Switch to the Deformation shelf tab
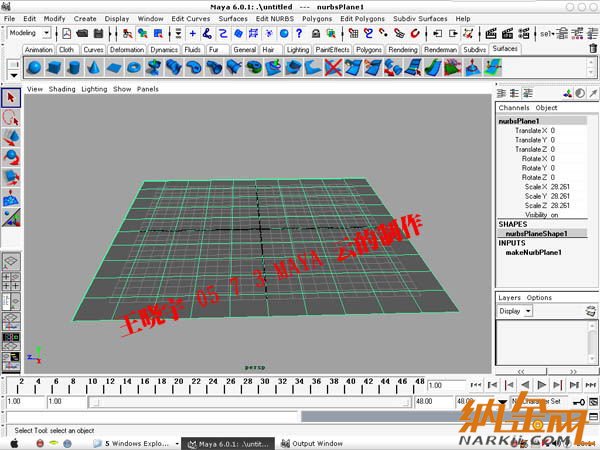The height and width of the screenshot is (450, 600). (x=127, y=50)
